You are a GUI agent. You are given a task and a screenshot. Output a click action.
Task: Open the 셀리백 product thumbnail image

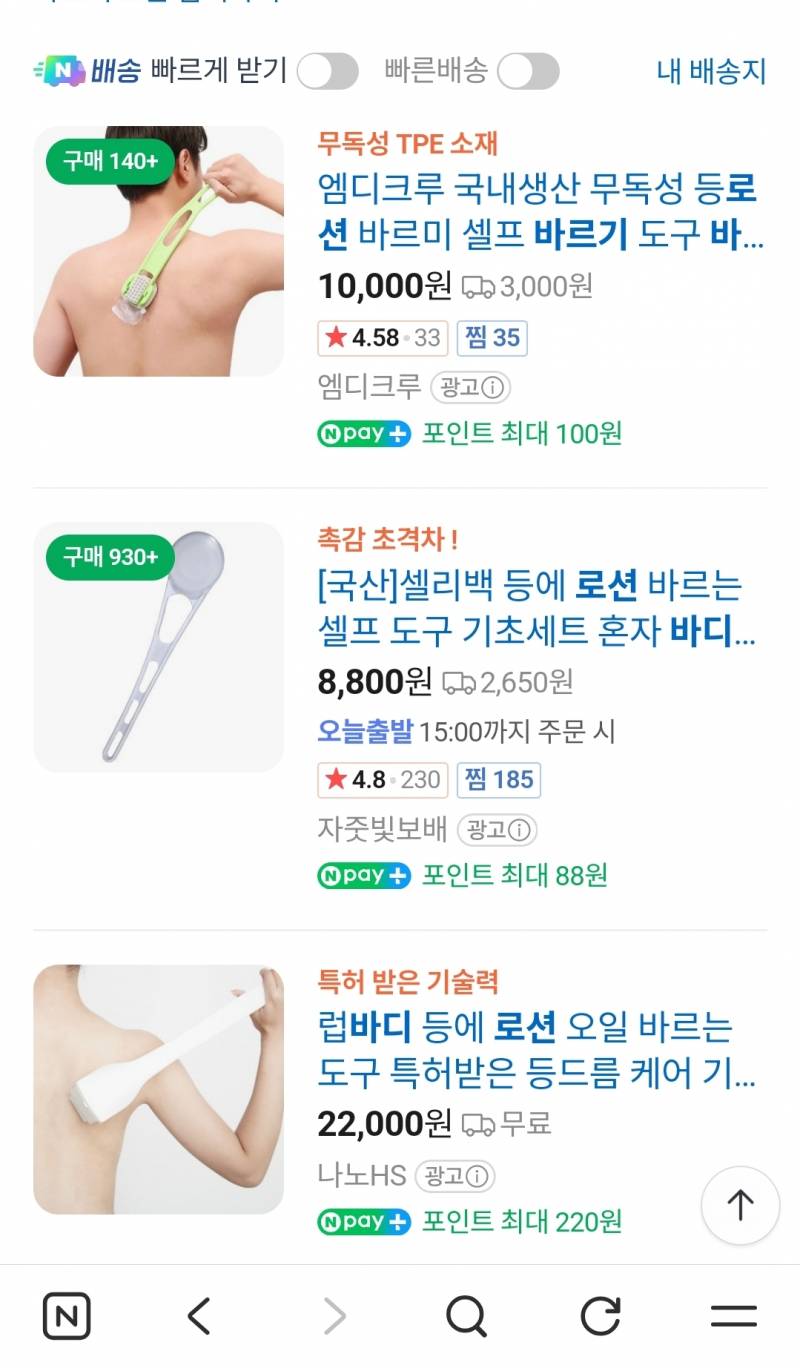[x=158, y=646]
